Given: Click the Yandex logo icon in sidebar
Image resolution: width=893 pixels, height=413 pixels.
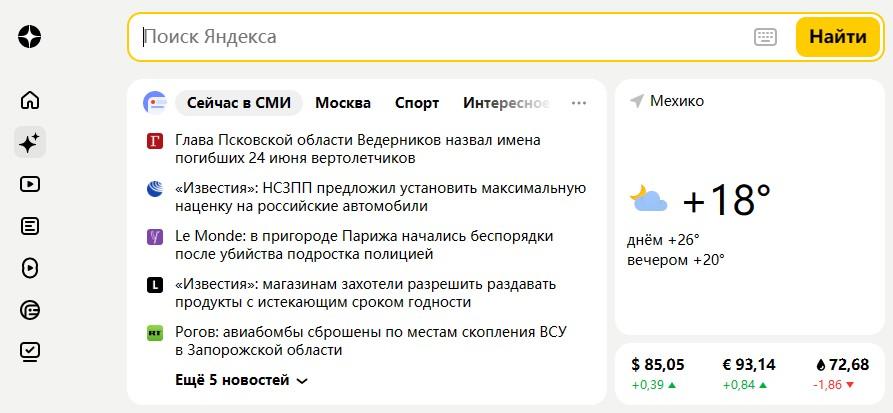Looking at the screenshot, I should point(30,37).
